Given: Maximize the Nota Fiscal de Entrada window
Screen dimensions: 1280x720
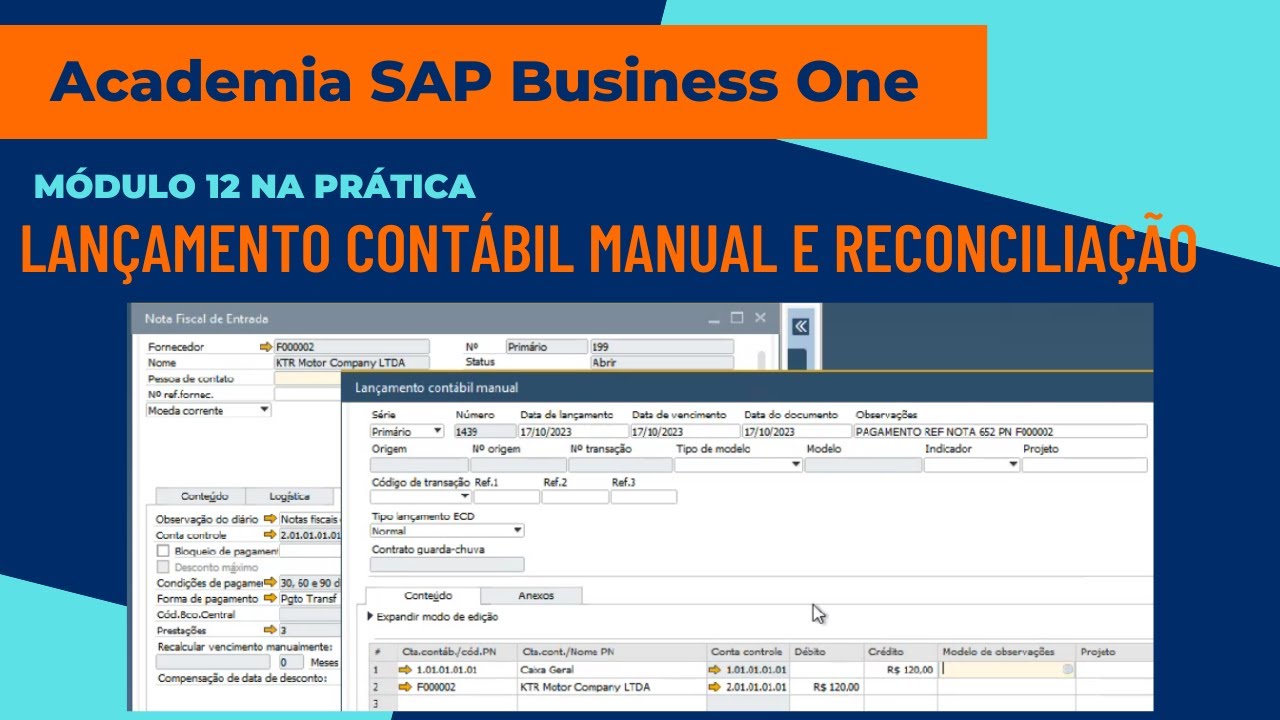Looking at the screenshot, I should pos(737,318).
